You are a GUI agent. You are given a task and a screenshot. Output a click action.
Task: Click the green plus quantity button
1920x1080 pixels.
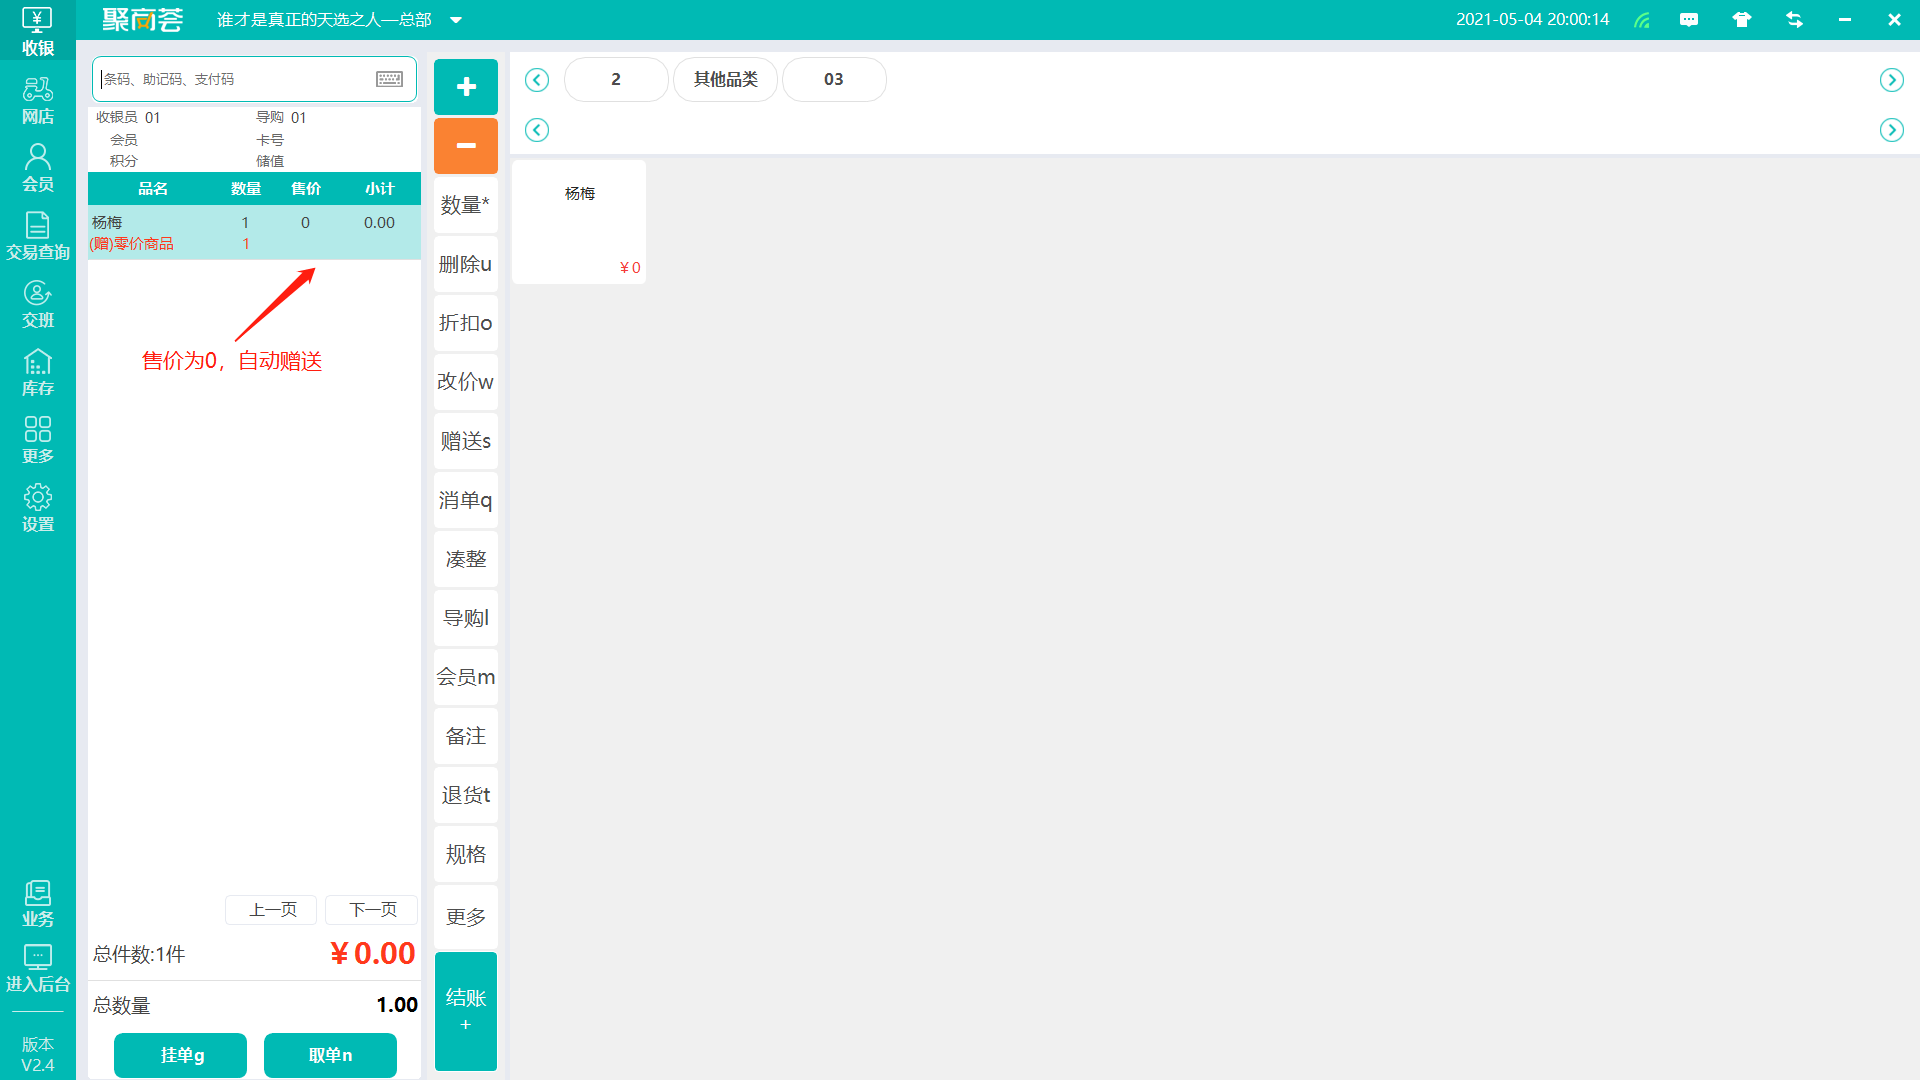[466, 87]
